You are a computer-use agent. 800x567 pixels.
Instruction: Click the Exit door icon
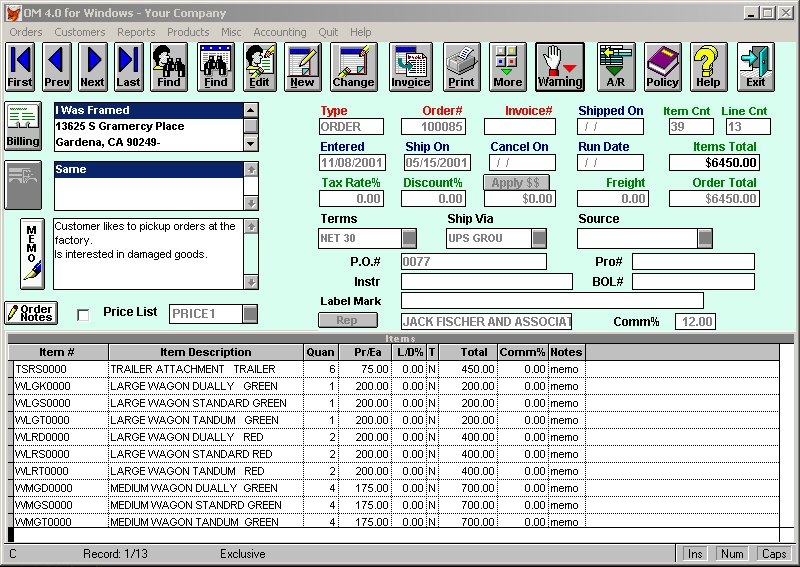click(x=756, y=67)
